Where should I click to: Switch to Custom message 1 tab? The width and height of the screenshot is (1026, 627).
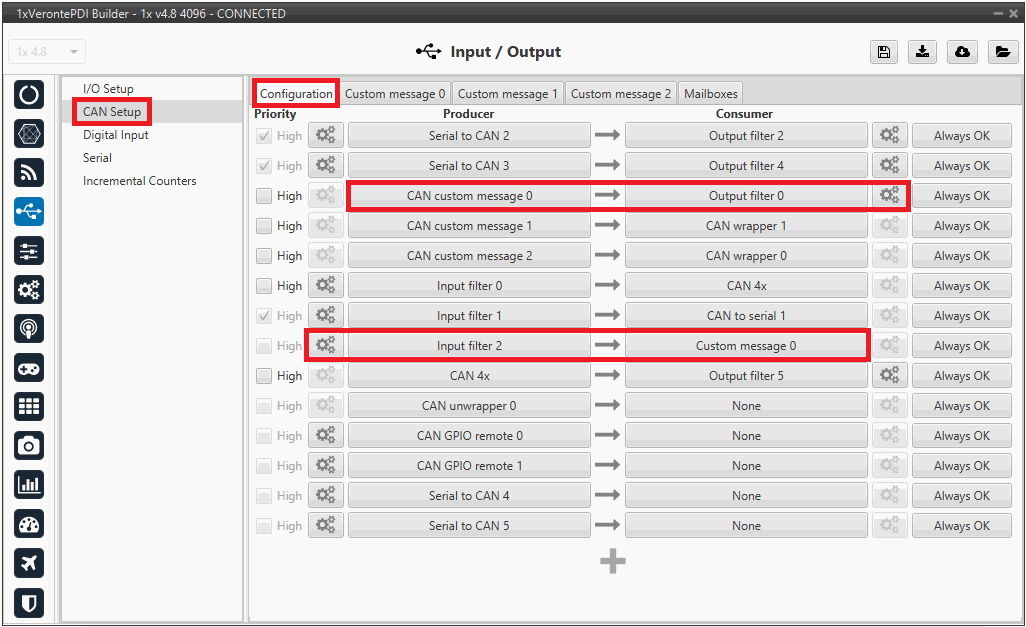pyautogui.click(x=508, y=94)
